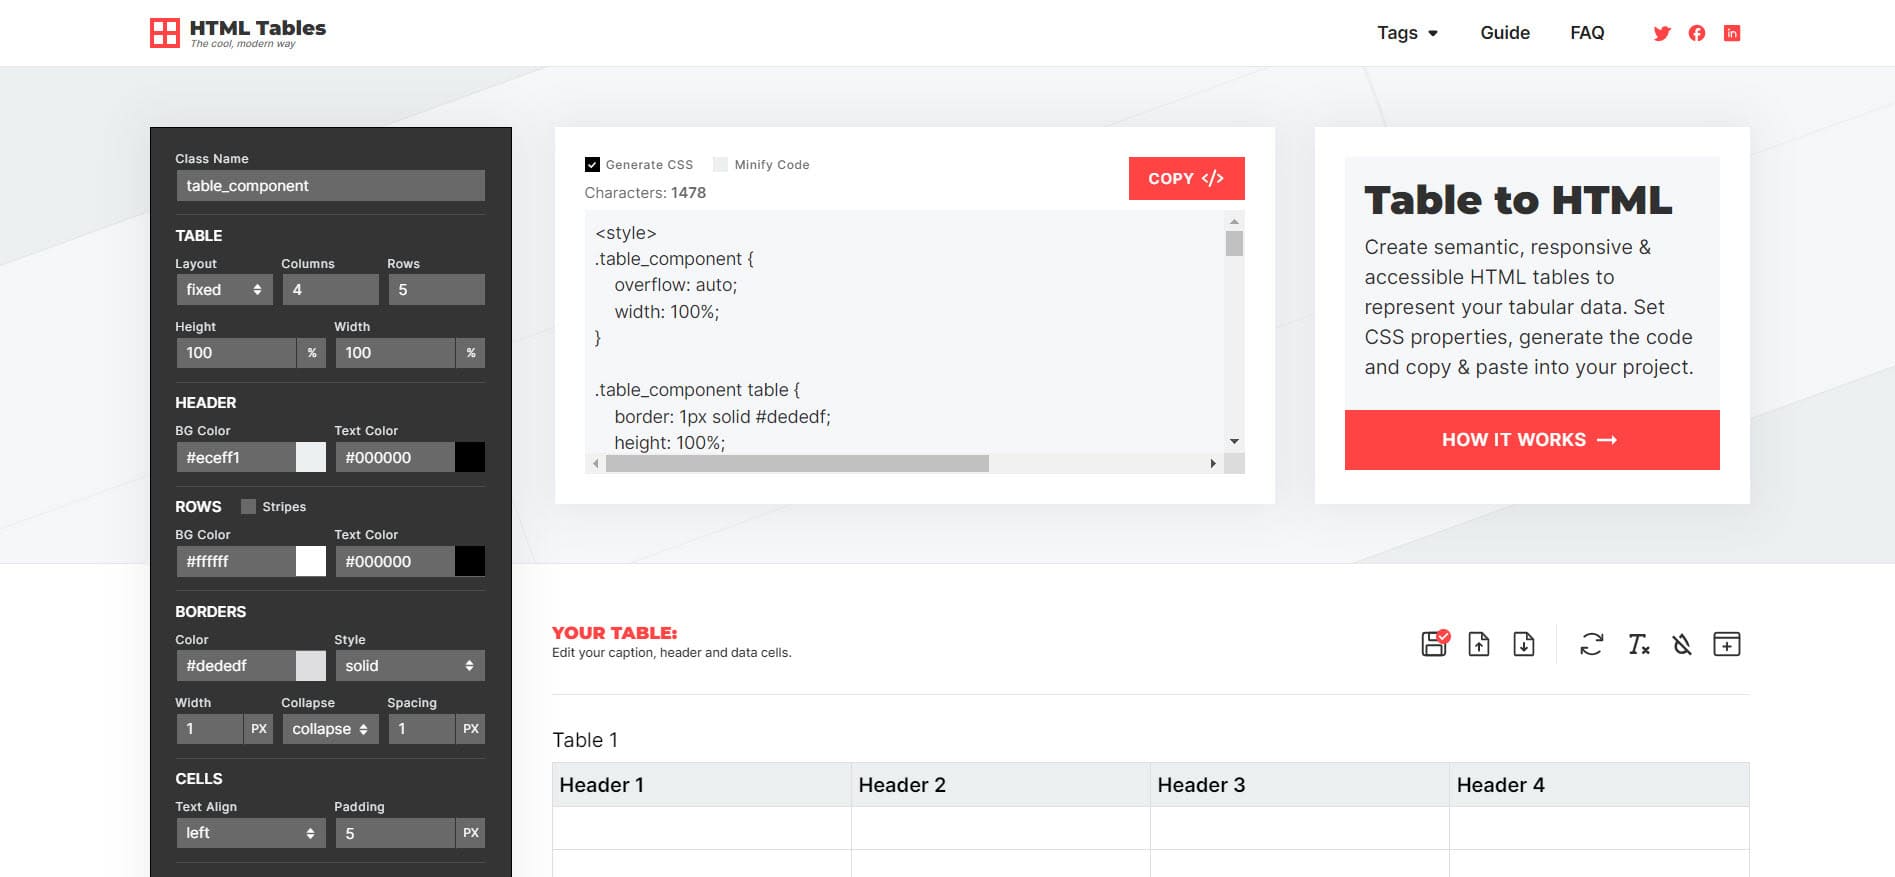Click the clear text formatting icon
This screenshot has height=877, width=1895.
point(1638,644)
